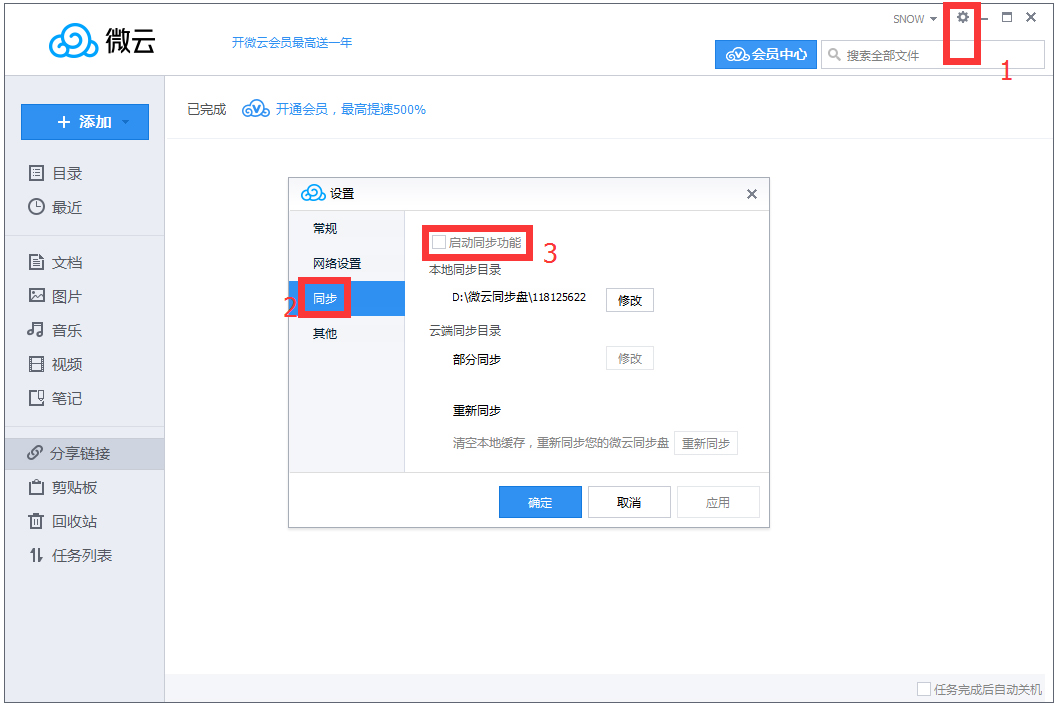1057x705 pixels.
Task: Open the 文档 (Documents) section
Action: pyautogui.click(x=56, y=261)
